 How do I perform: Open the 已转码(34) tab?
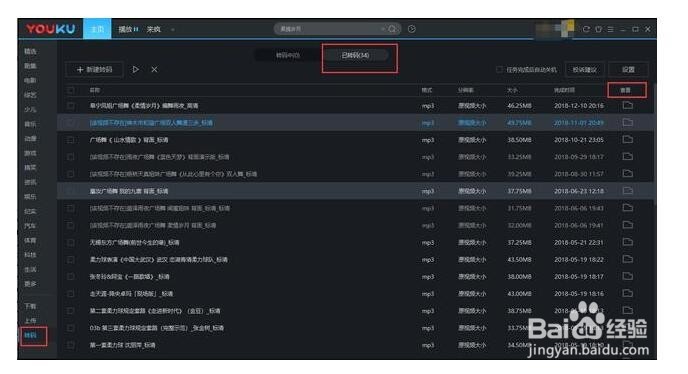355,55
